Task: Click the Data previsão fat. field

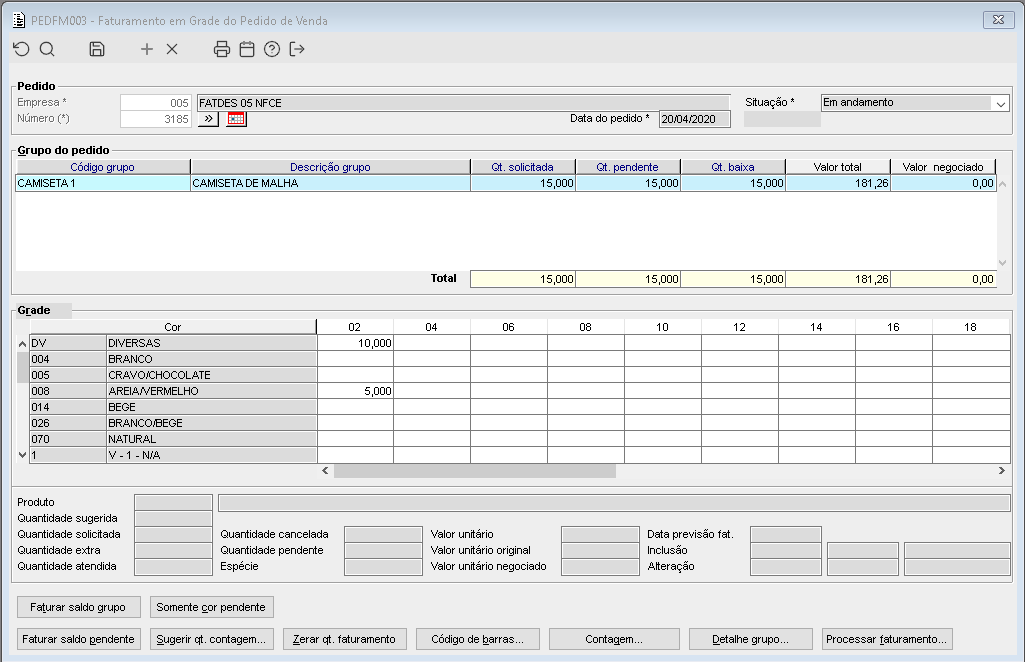Action: (x=786, y=534)
